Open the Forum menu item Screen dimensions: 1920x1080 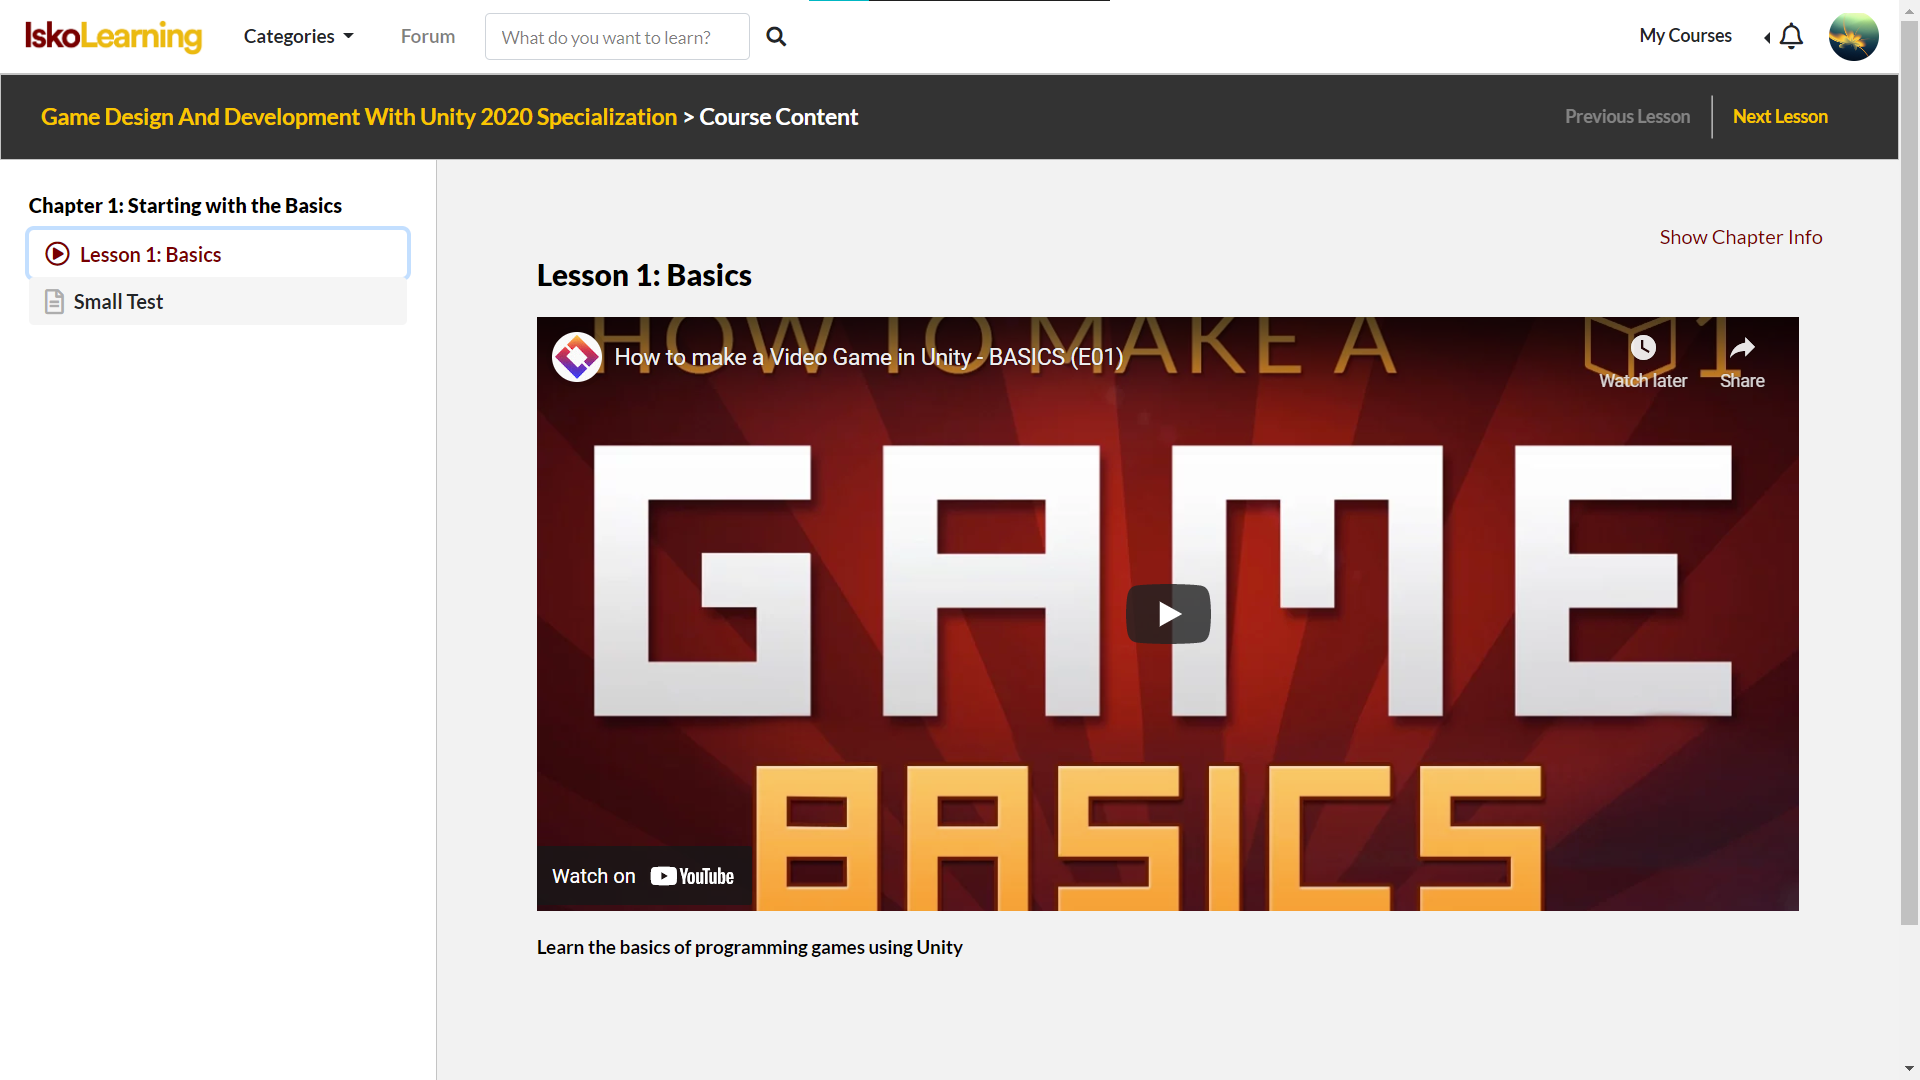(428, 37)
